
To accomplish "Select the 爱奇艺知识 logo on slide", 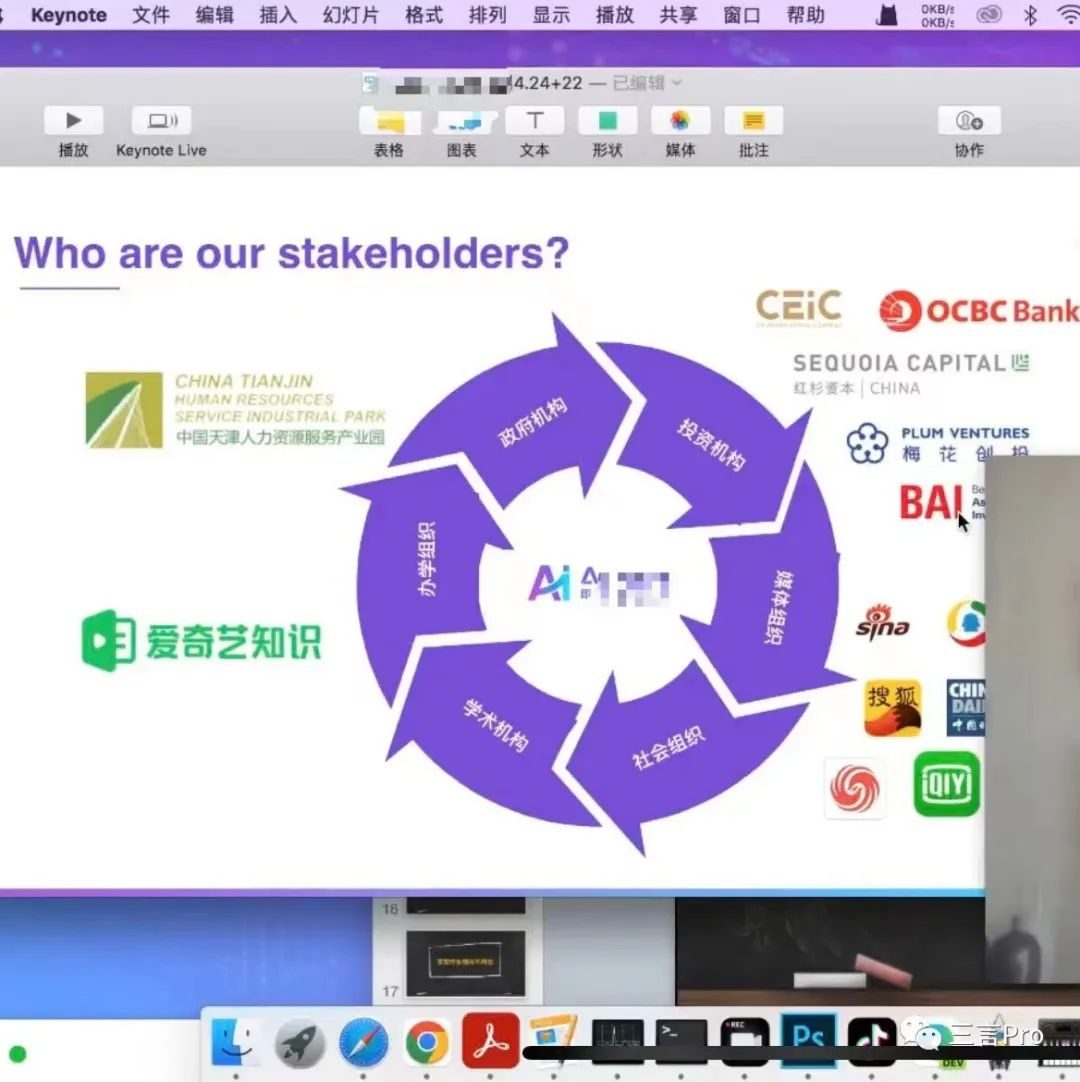I will [202, 641].
